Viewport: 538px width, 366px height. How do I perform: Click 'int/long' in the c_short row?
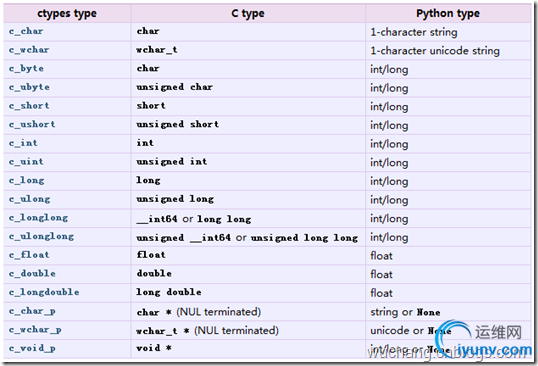pyautogui.click(x=389, y=107)
